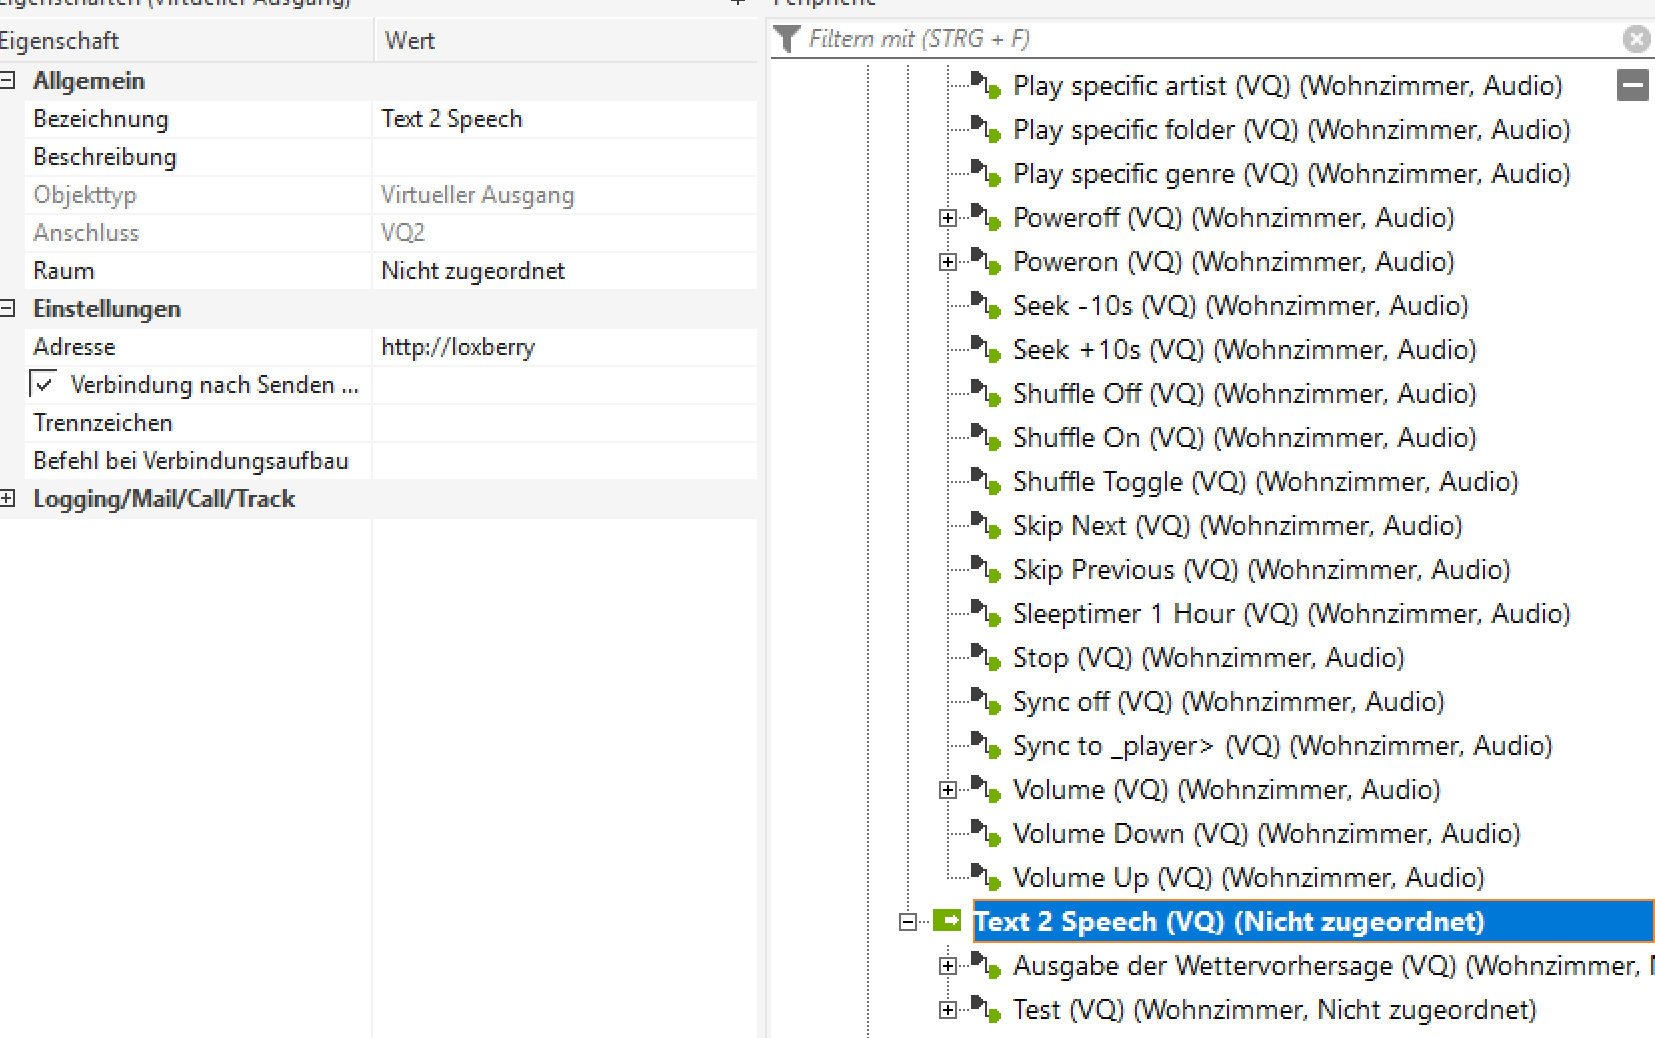Image resolution: width=1655 pixels, height=1038 pixels.
Task: Click the filter funnel icon
Action: pyautogui.click(x=787, y=39)
